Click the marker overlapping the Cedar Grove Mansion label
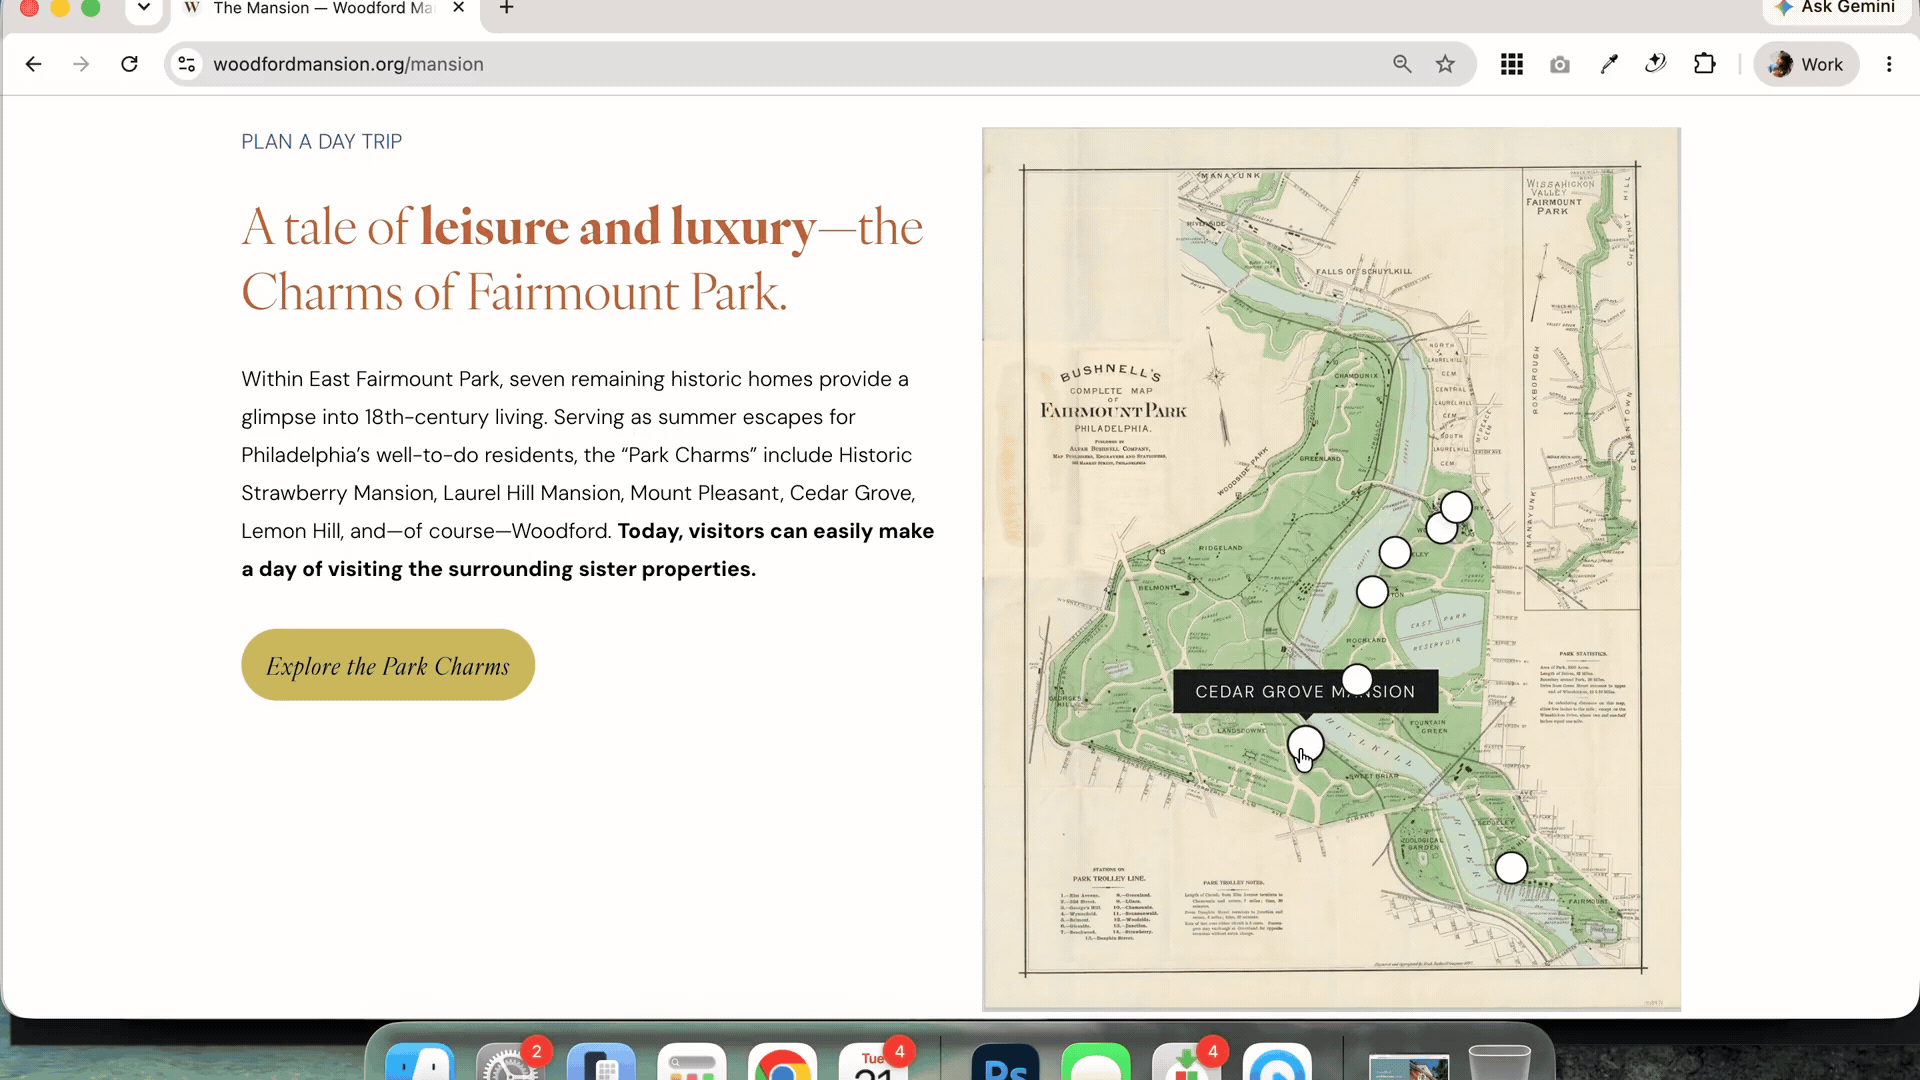 coord(1357,680)
